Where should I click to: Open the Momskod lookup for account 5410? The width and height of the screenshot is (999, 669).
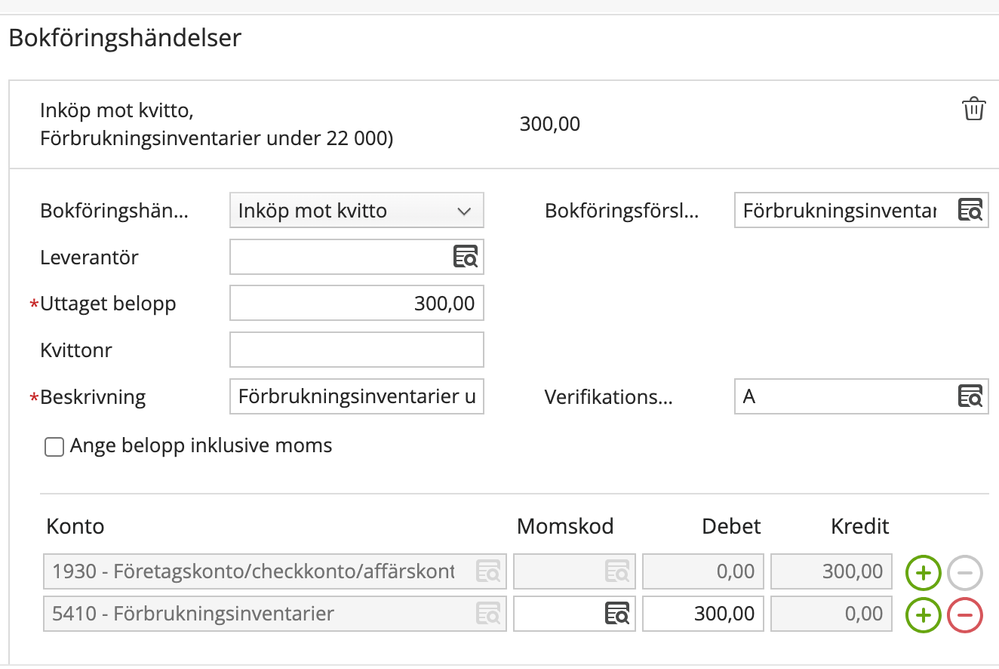(617, 614)
